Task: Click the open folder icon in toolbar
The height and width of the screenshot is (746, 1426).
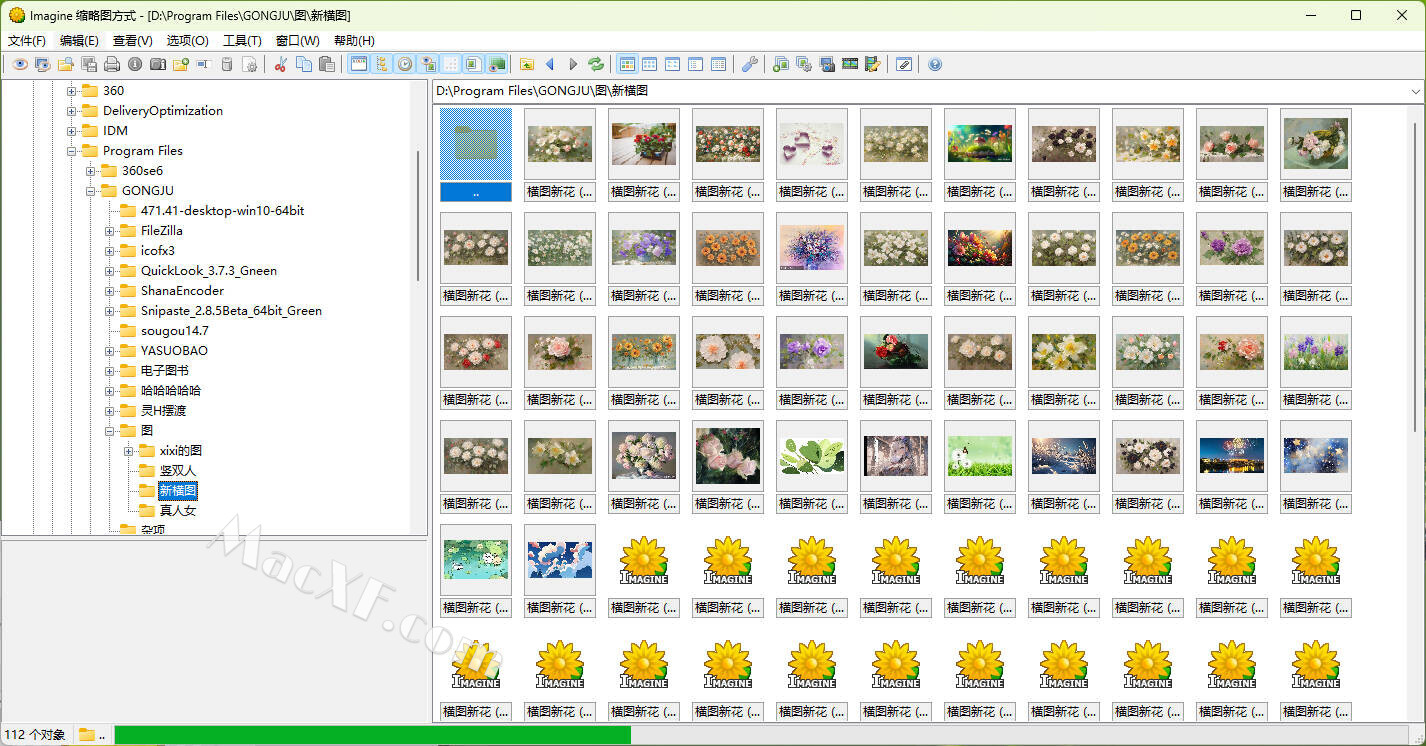Action: click(65, 64)
